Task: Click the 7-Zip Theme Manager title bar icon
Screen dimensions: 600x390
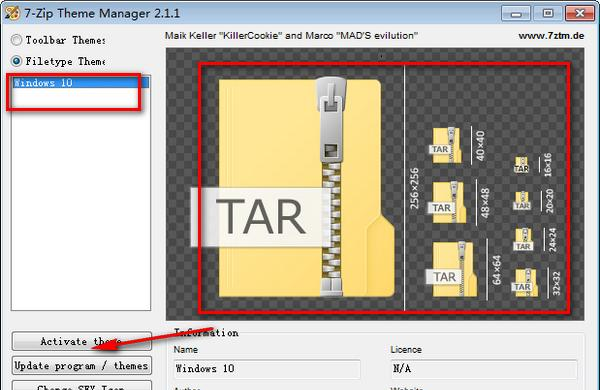Action: pos(12,13)
